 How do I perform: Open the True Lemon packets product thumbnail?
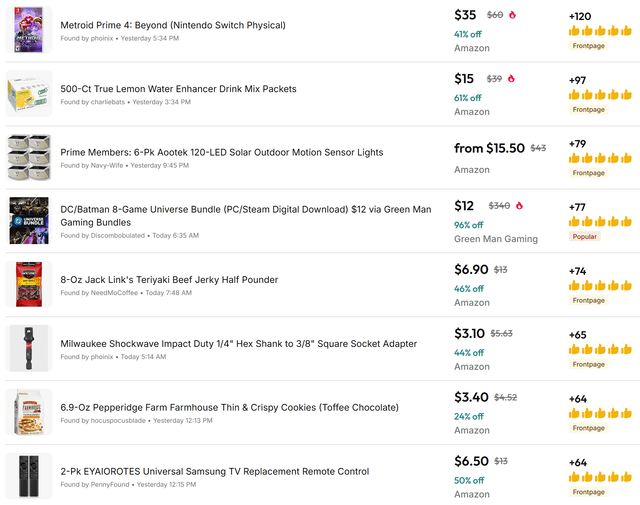tap(29, 93)
